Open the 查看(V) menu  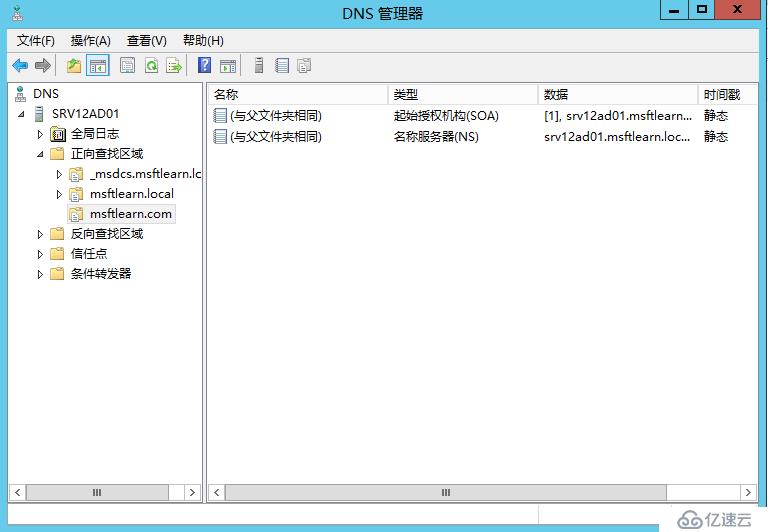coord(146,40)
